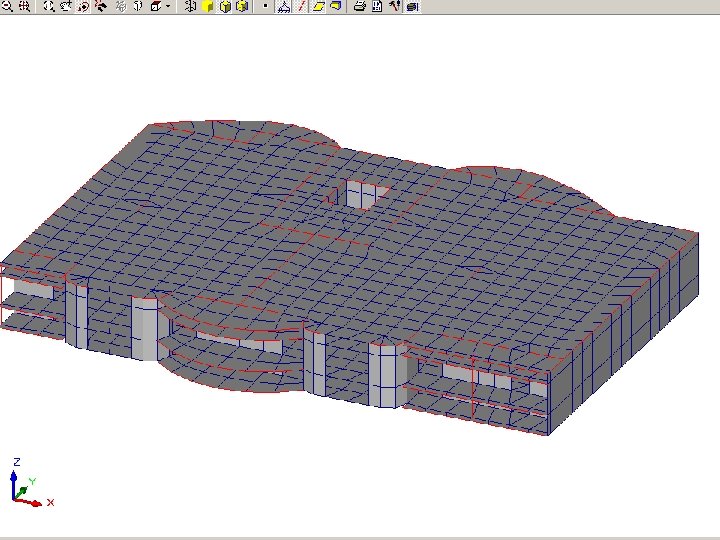The height and width of the screenshot is (540, 720).
Task: Click the stacked layers icon
Action: click(412, 6)
